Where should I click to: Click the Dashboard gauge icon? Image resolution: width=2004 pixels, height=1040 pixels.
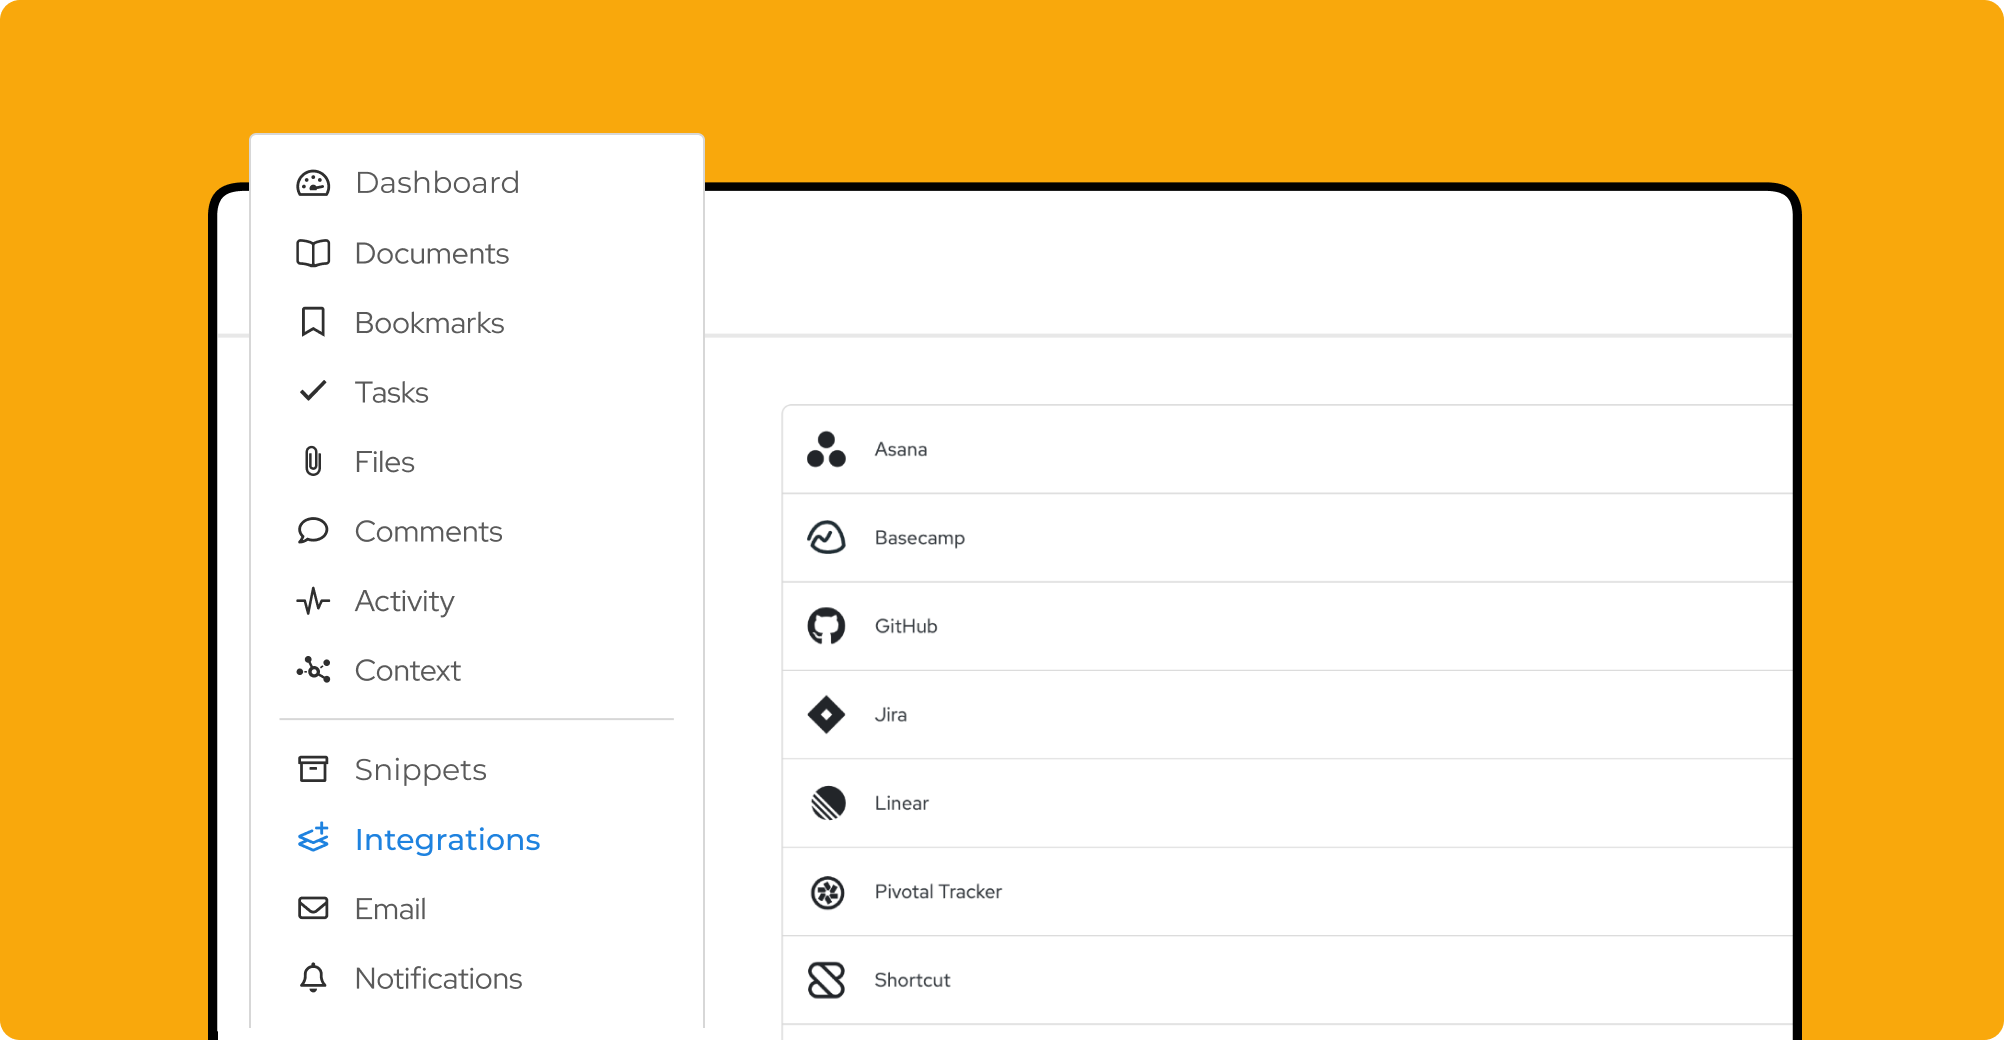pos(313,183)
